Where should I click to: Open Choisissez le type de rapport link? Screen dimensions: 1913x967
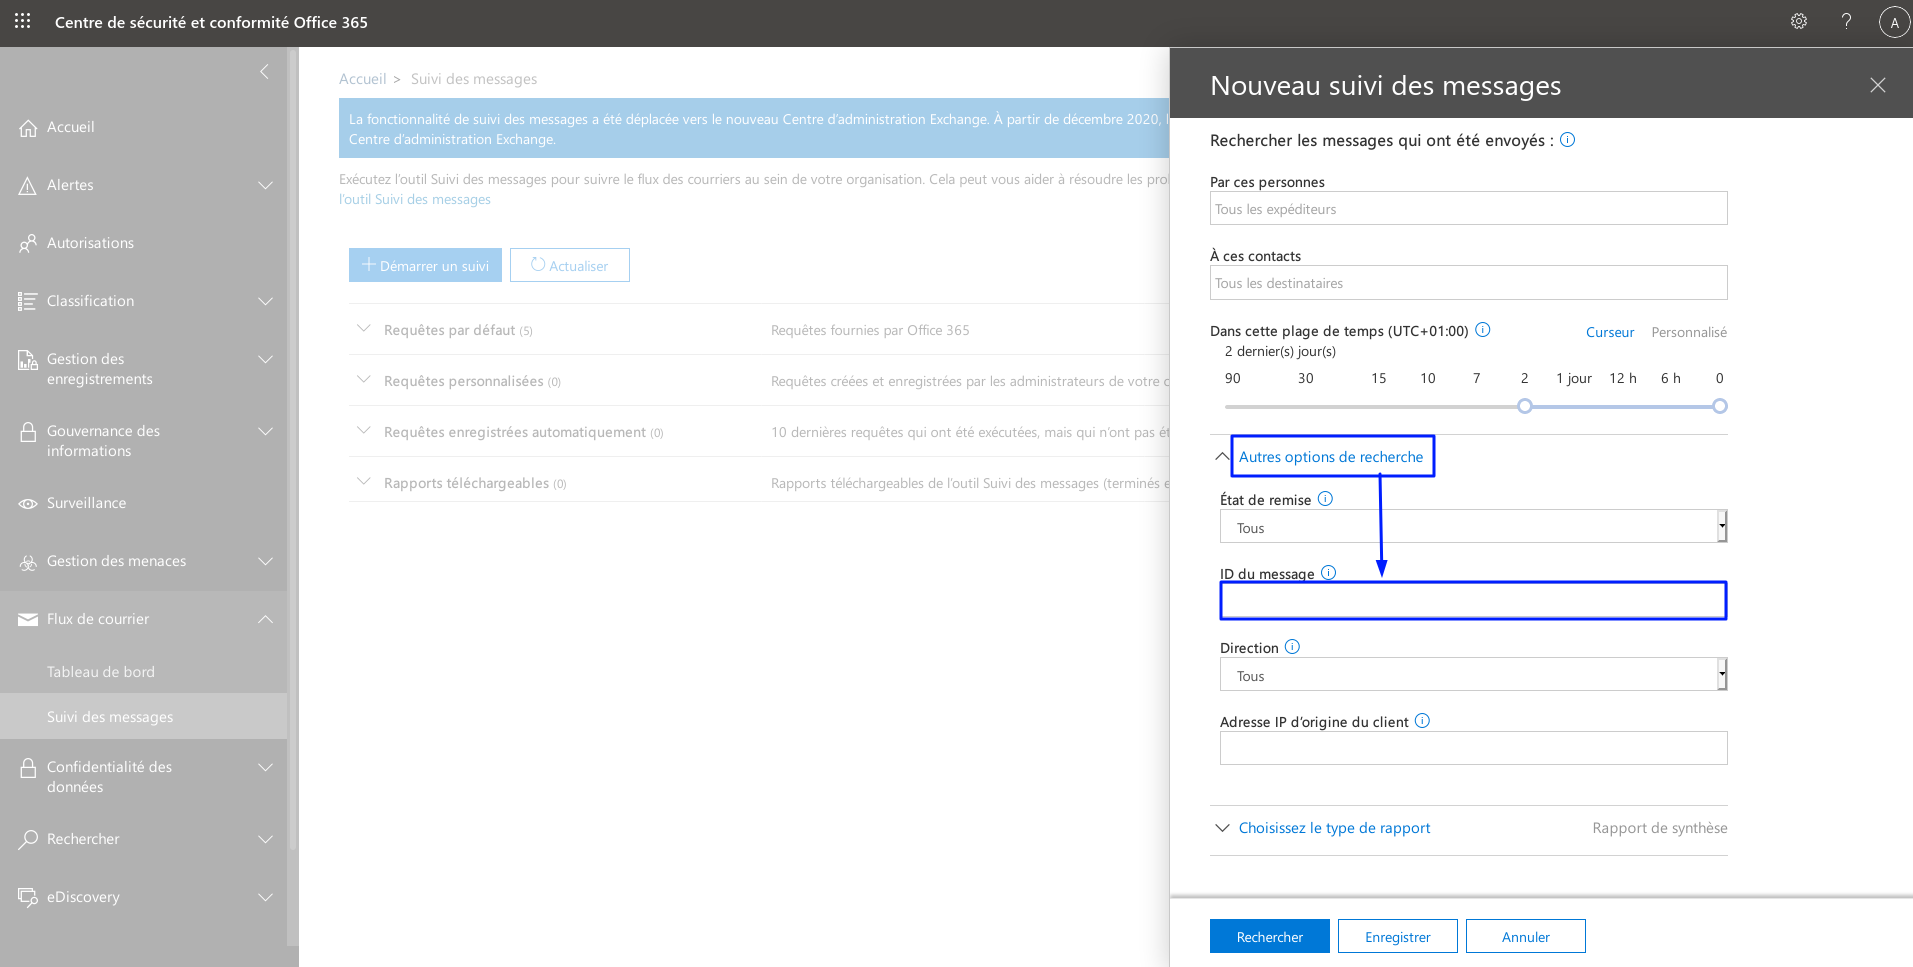tap(1334, 827)
